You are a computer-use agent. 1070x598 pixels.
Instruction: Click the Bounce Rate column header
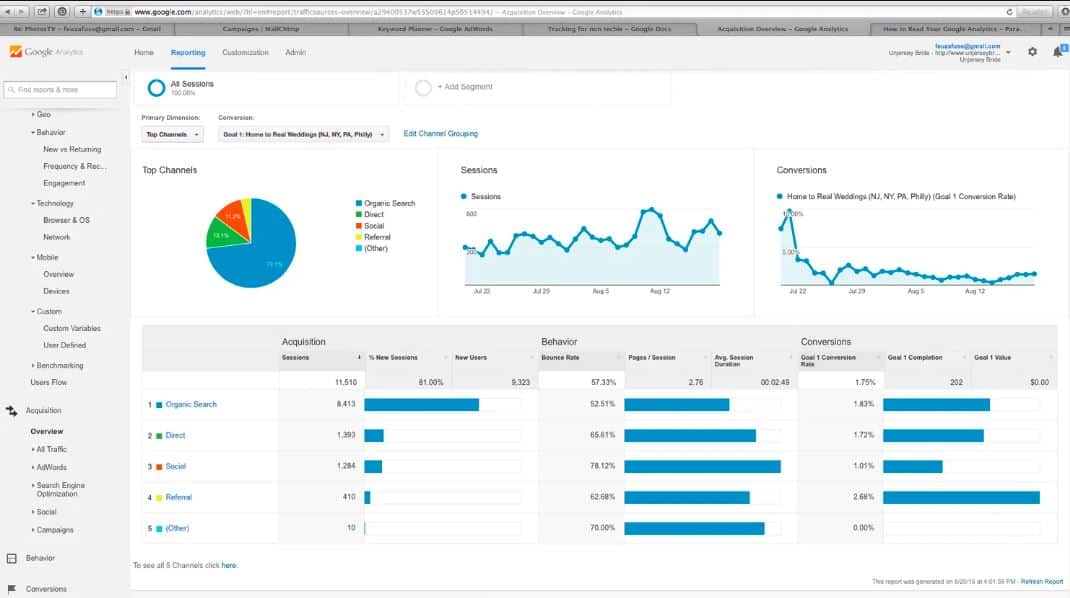tap(560, 358)
